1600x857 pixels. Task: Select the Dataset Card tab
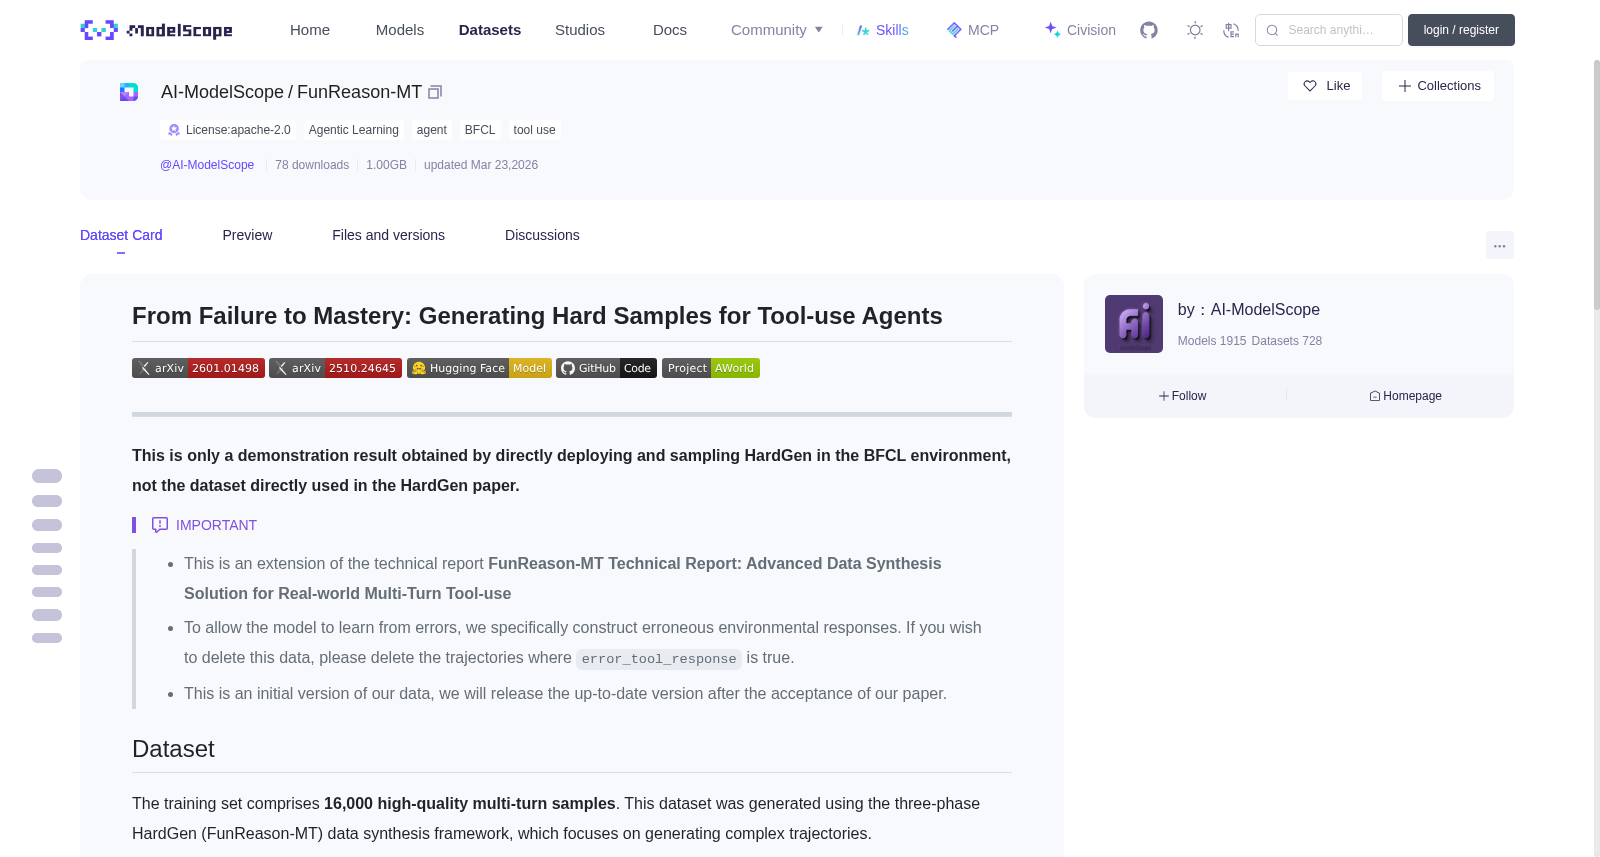click(121, 235)
